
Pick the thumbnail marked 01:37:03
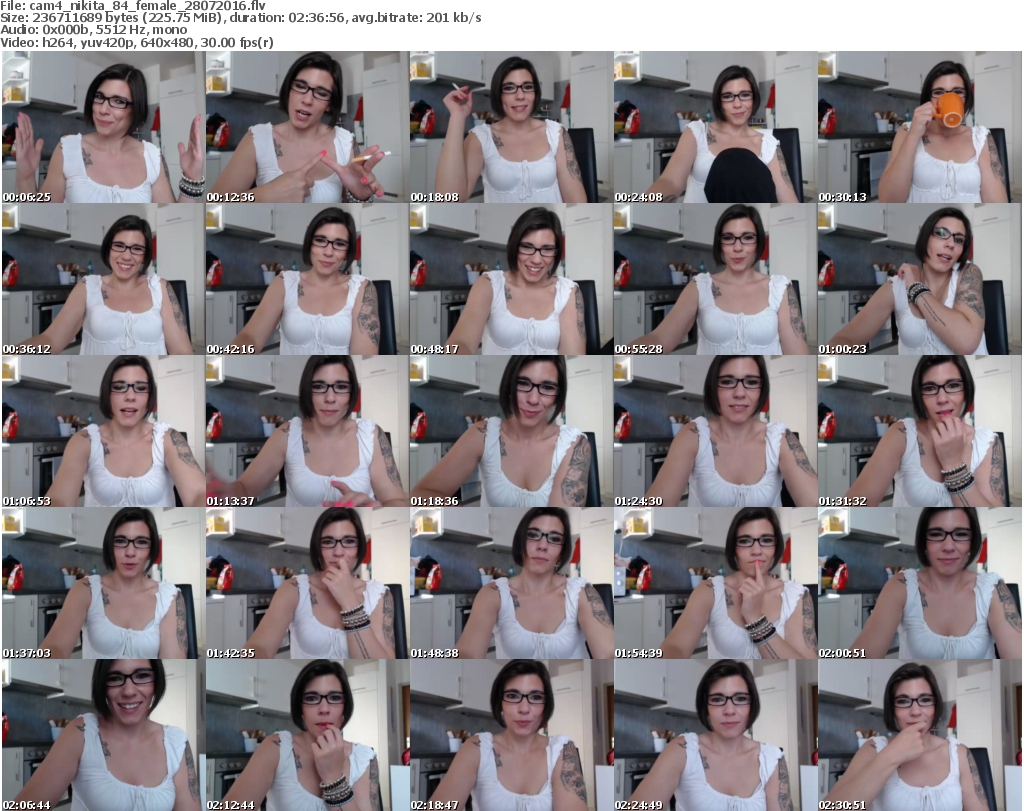[x=103, y=583]
